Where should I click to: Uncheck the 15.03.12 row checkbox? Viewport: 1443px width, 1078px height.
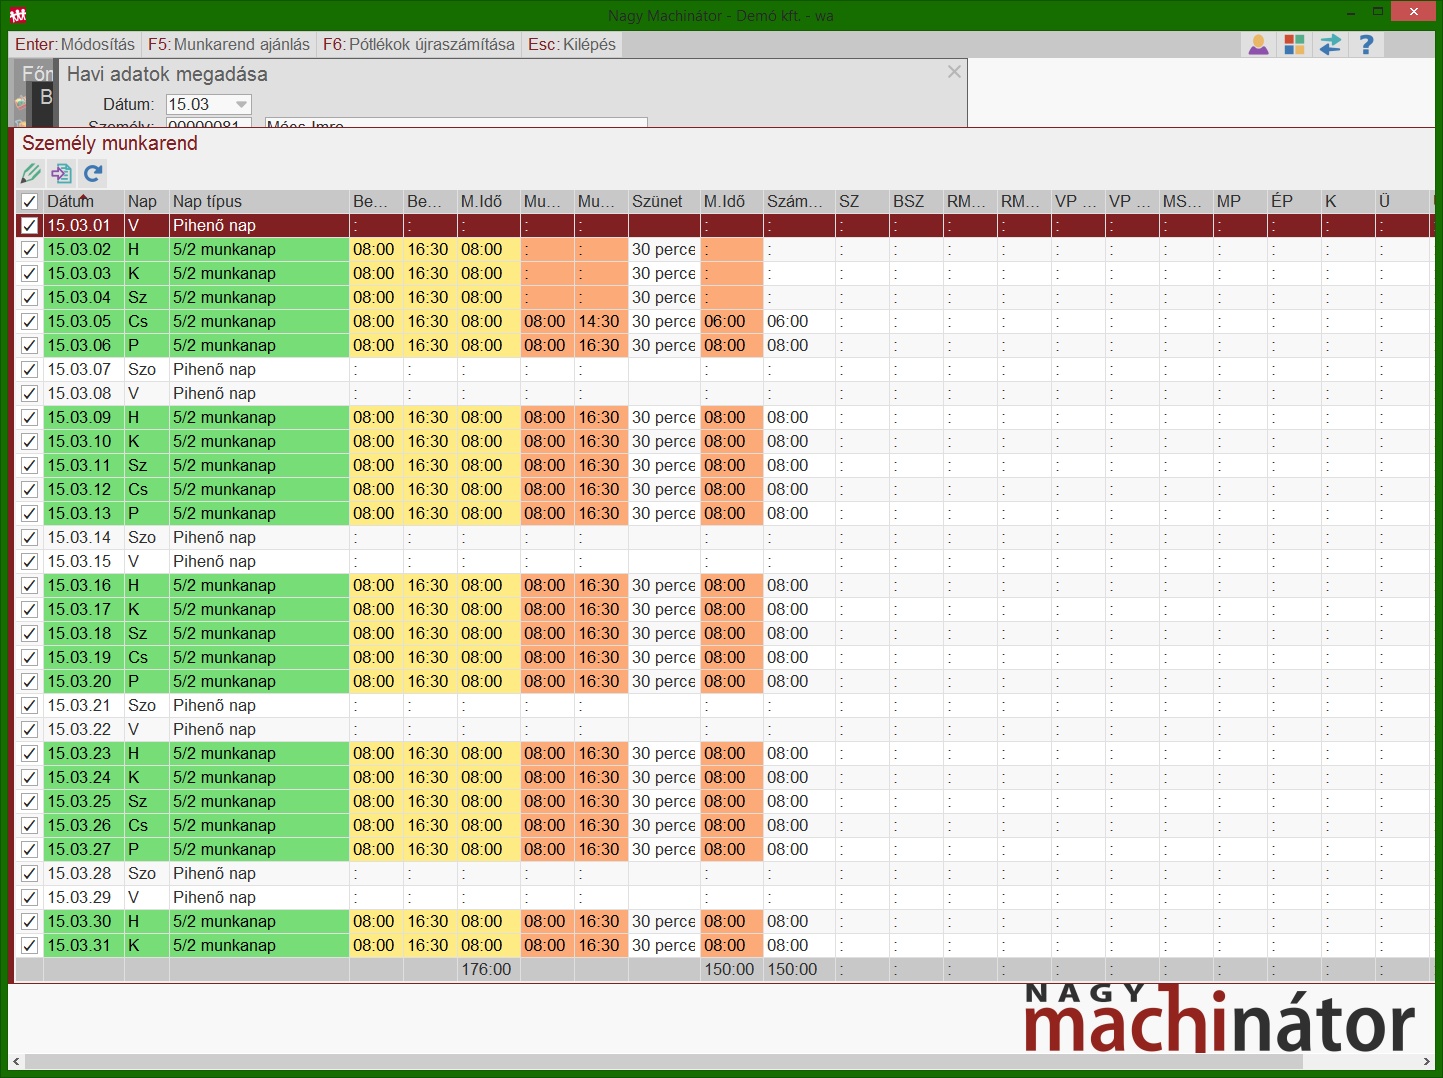point(30,489)
